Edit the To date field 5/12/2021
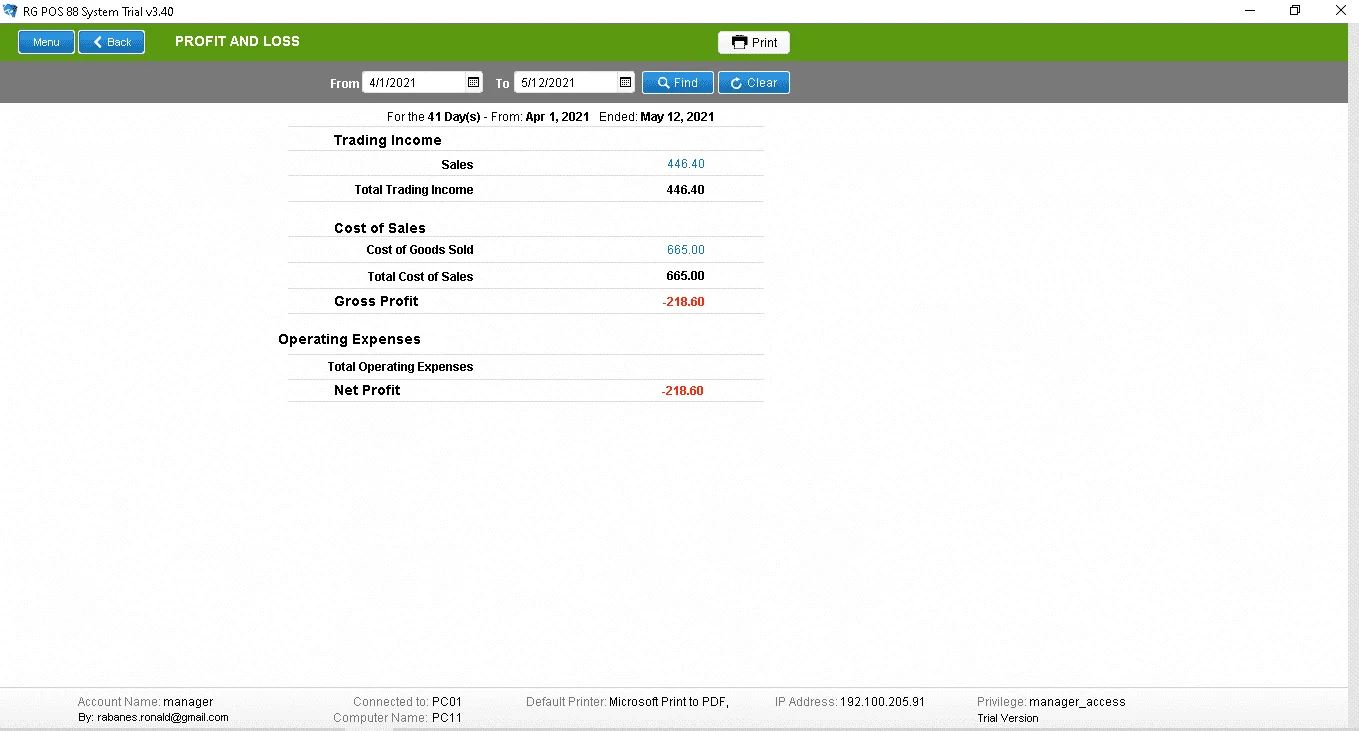This screenshot has height=731, width=1359. click(x=566, y=83)
